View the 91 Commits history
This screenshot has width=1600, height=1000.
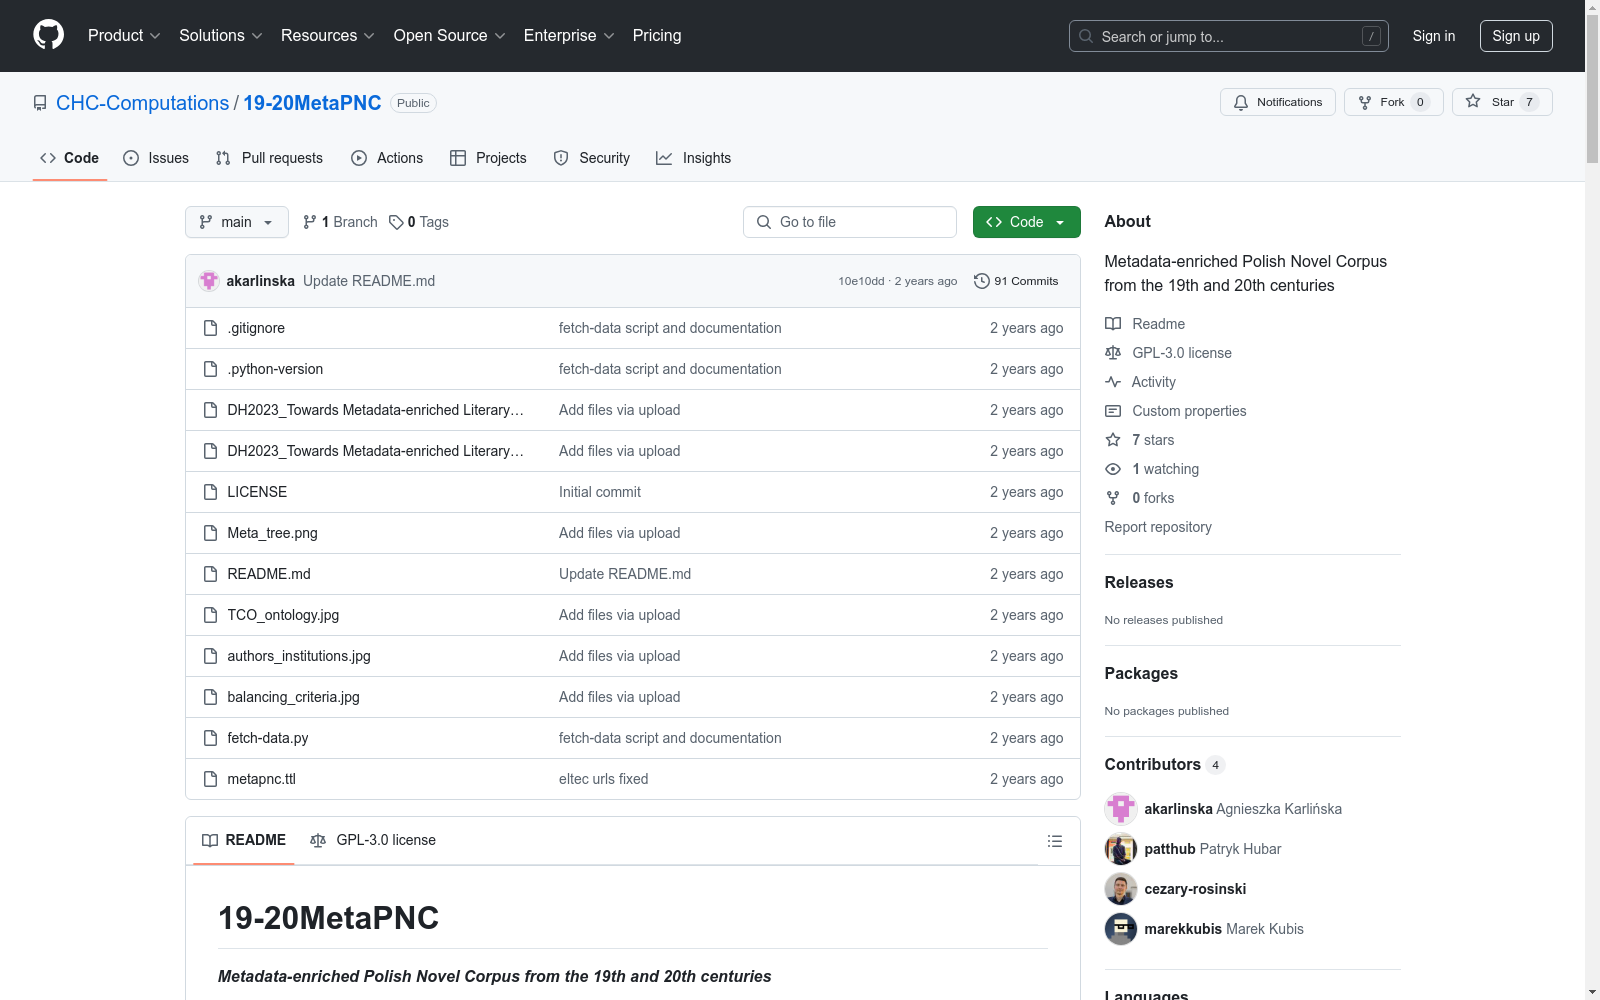[1016, 281]
